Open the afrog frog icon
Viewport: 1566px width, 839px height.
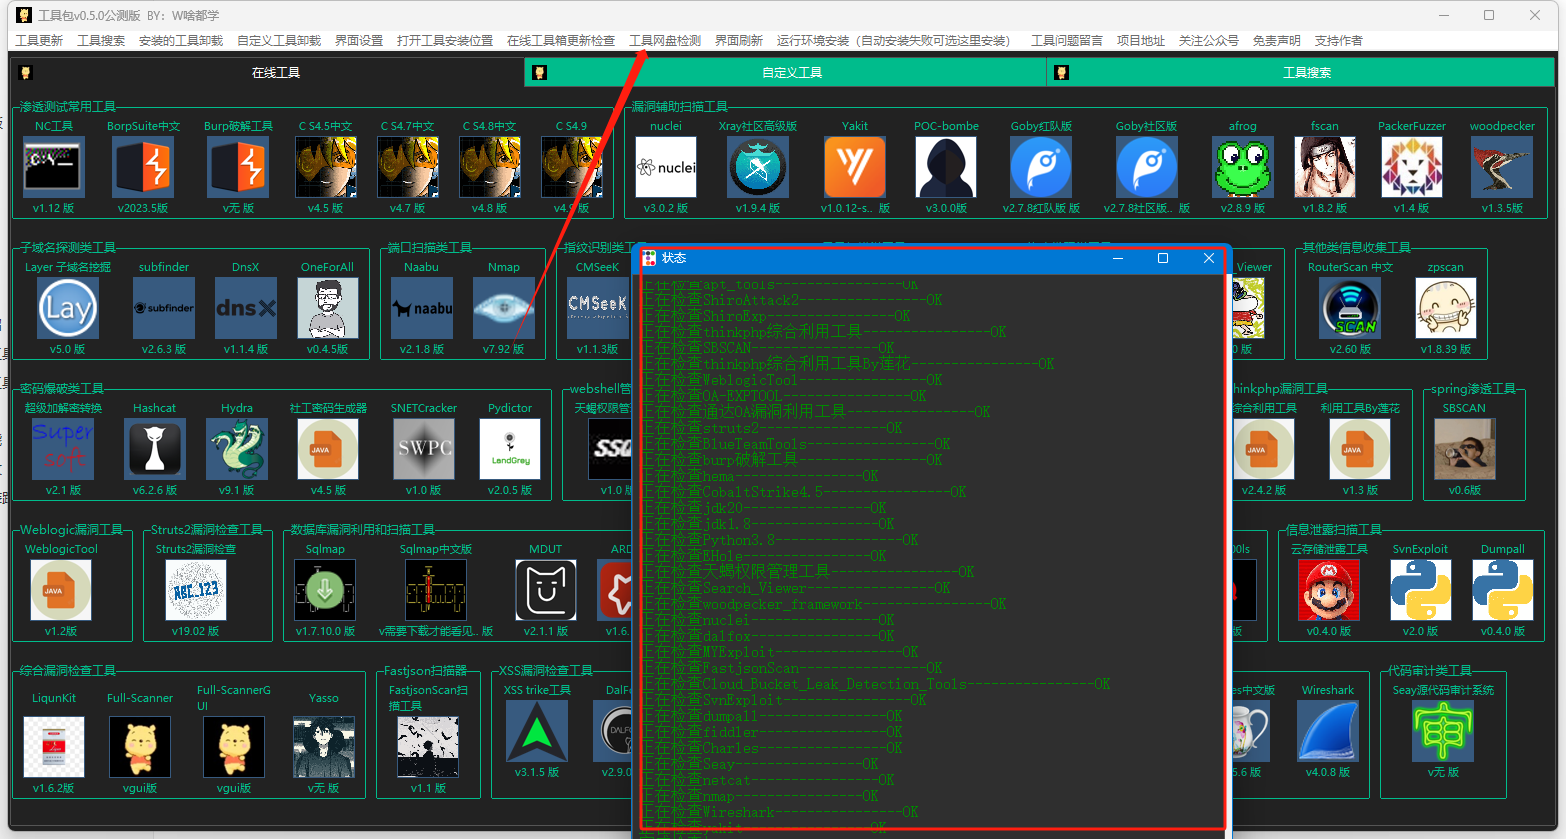point(1243,167)
